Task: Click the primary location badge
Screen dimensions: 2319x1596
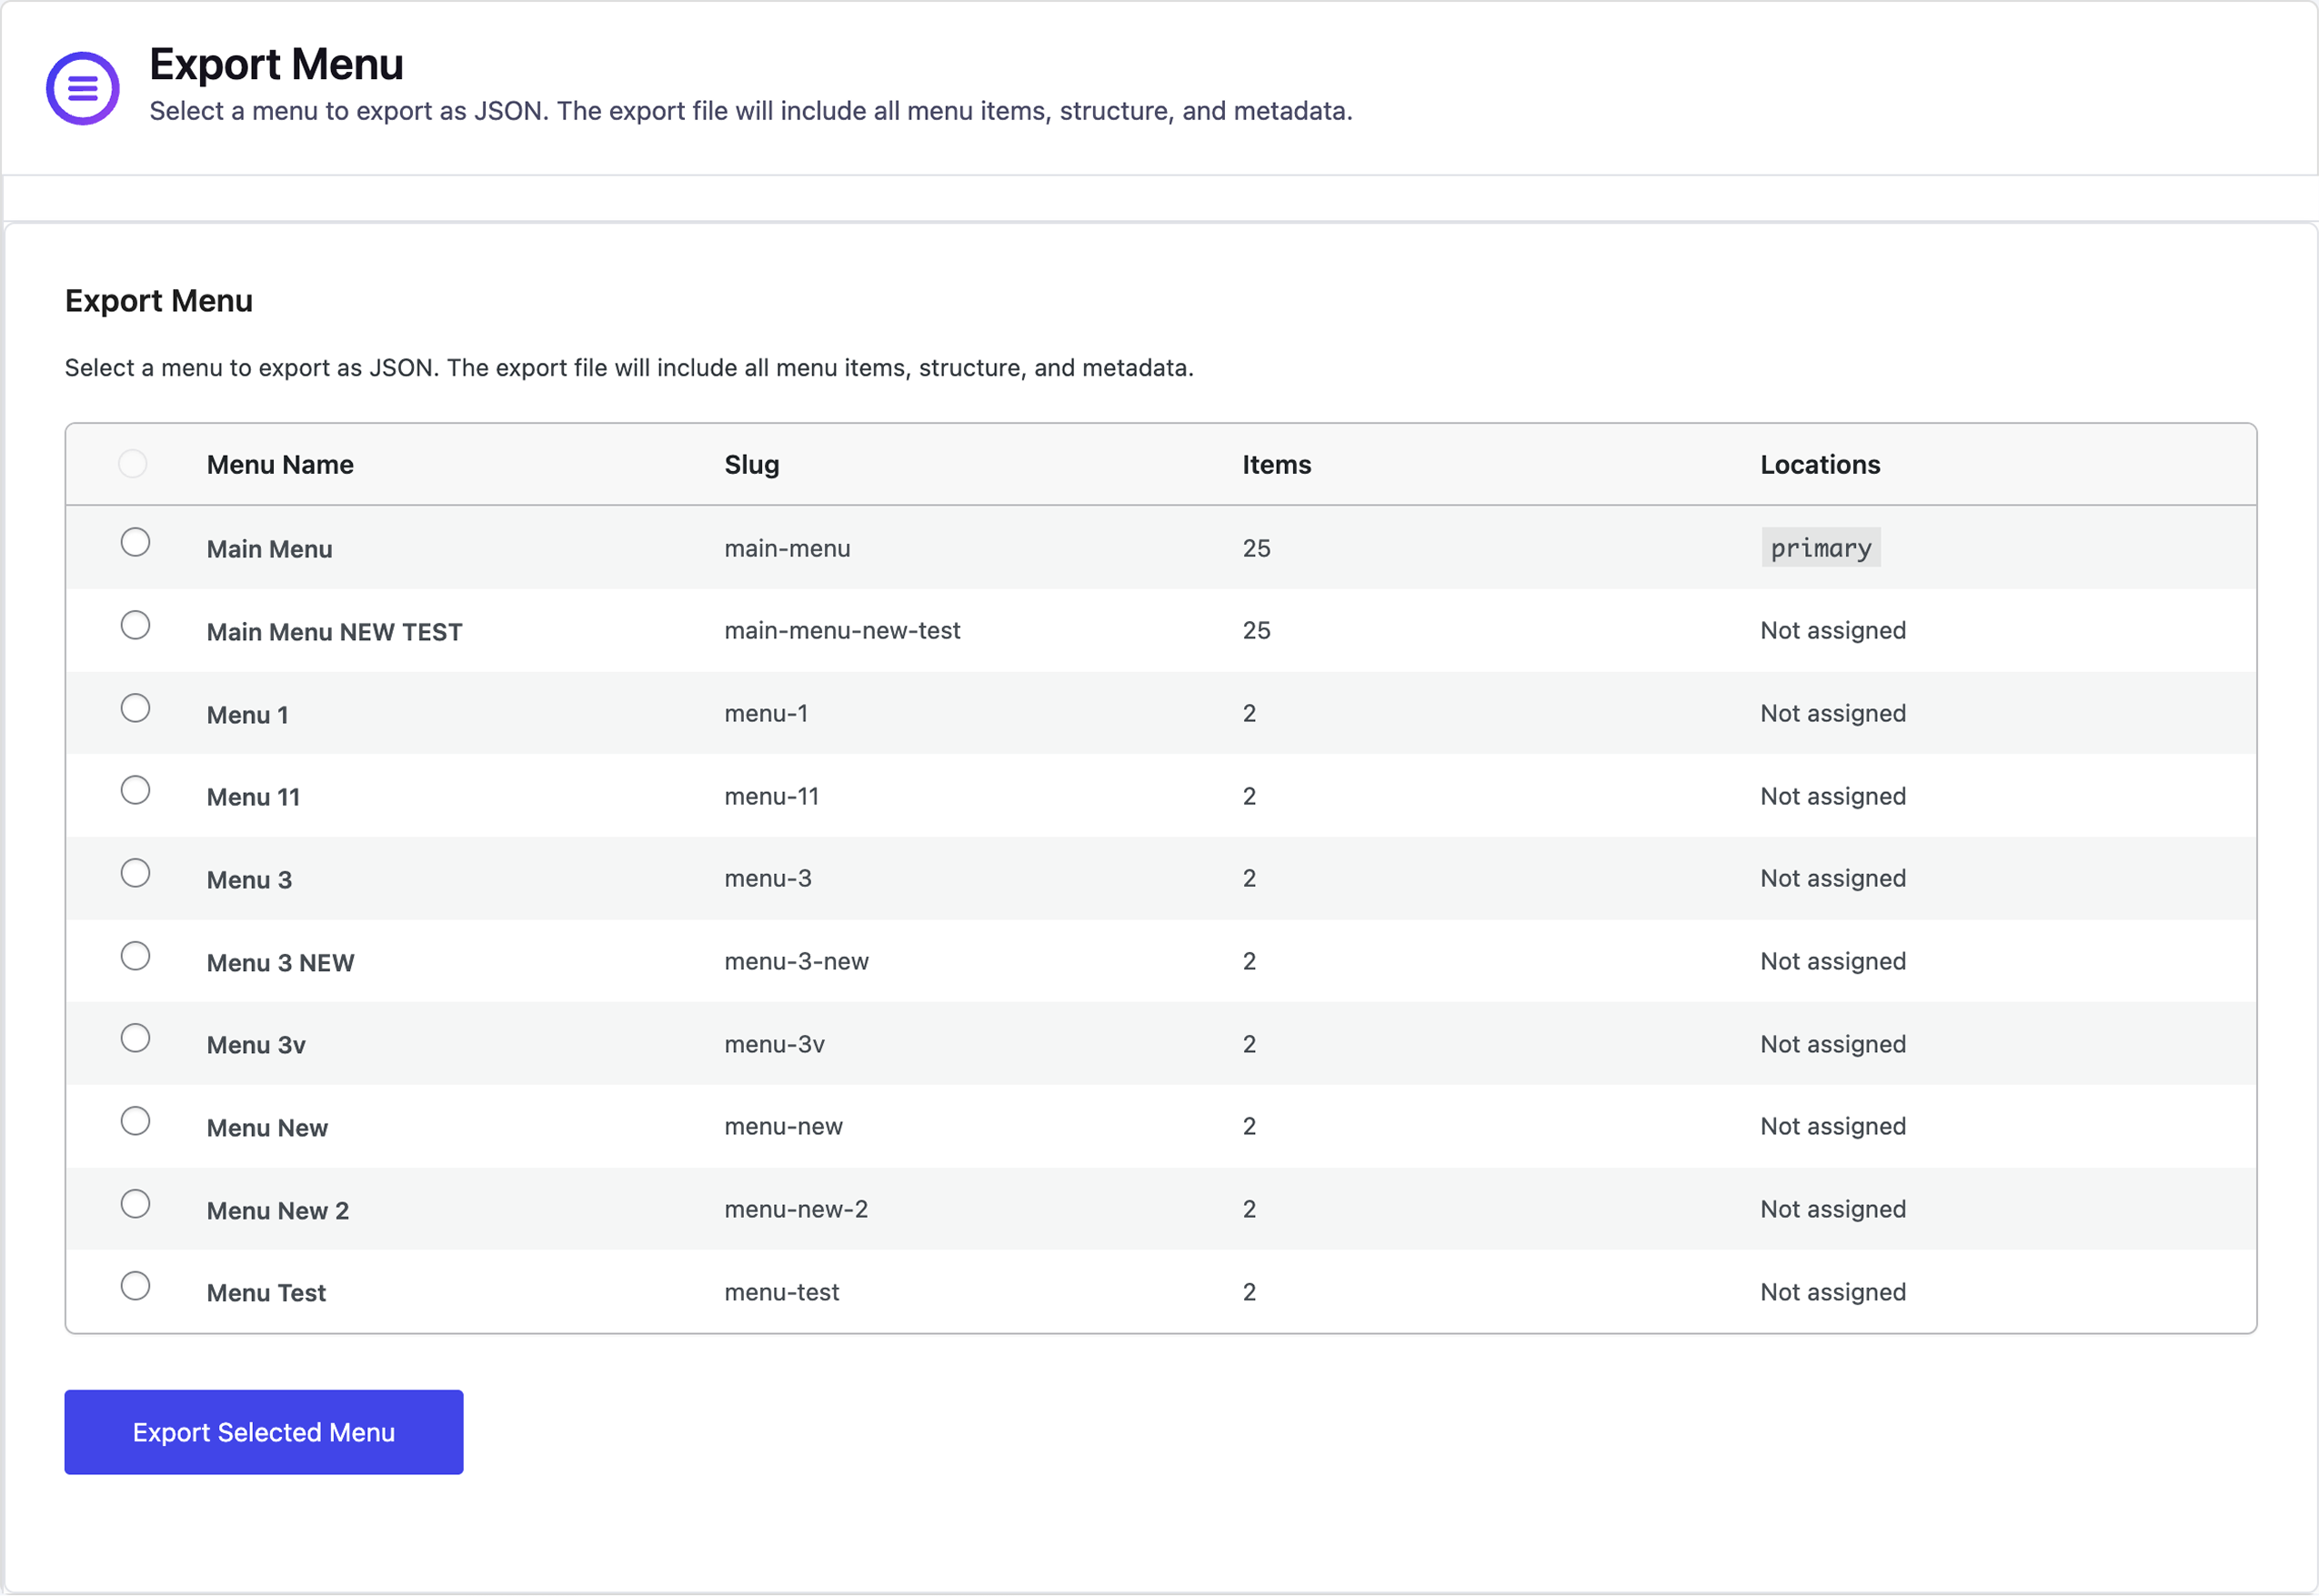Action: (x=1821, y=547)
